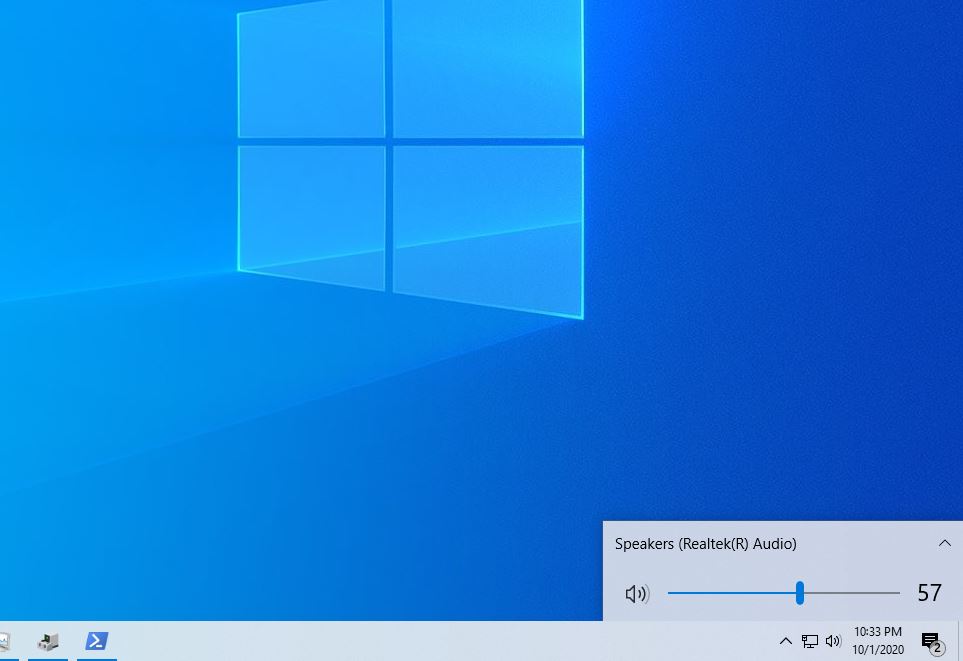Screen dimensions: 963x661
Task: Open Action Center with 2 notifications
Action: pos(932,641)
